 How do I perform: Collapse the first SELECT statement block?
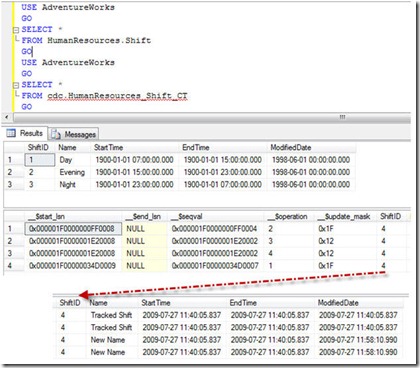tap(16, 30)
